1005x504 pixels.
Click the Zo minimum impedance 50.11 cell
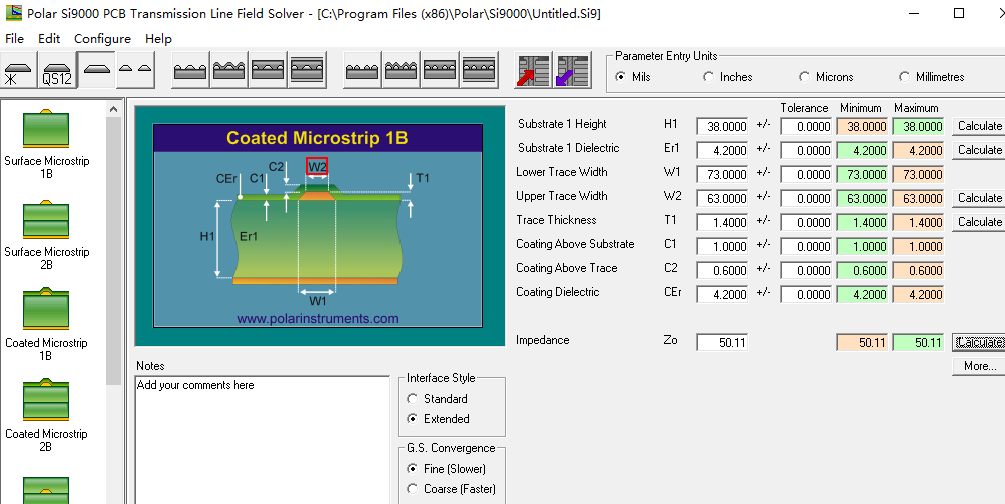862,342
